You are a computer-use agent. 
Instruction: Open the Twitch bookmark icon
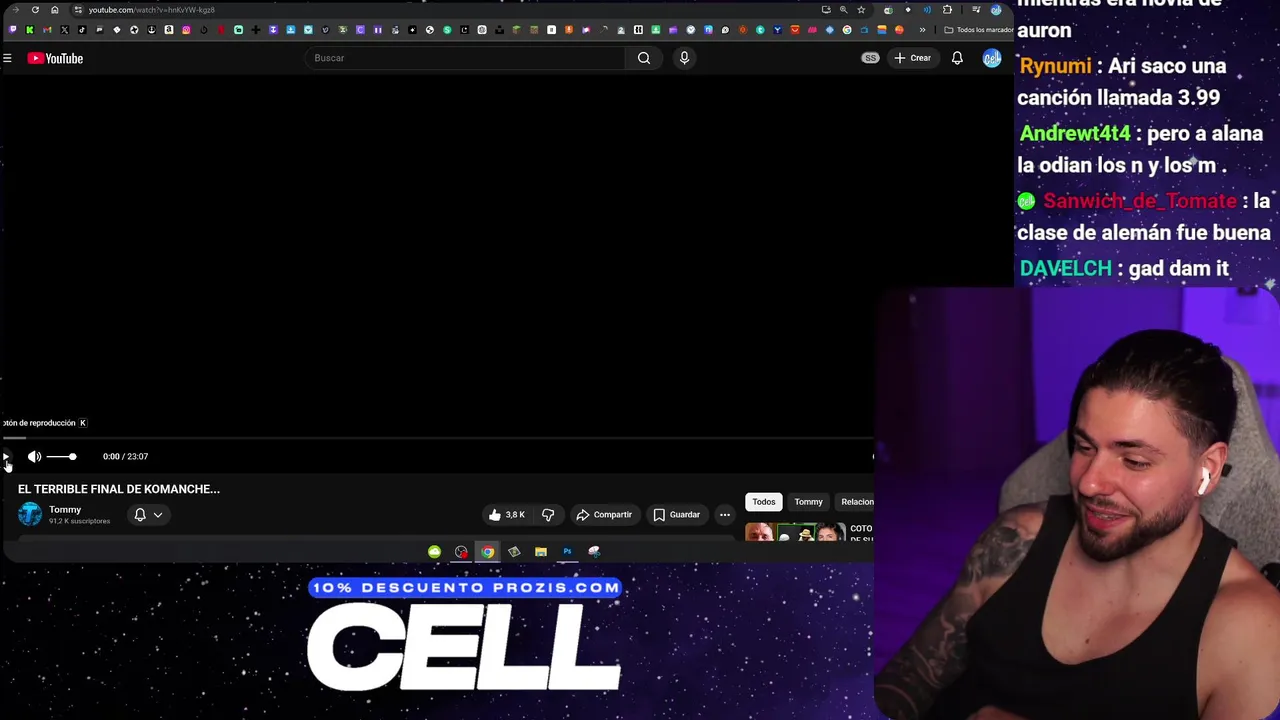(x=12, y=30)
